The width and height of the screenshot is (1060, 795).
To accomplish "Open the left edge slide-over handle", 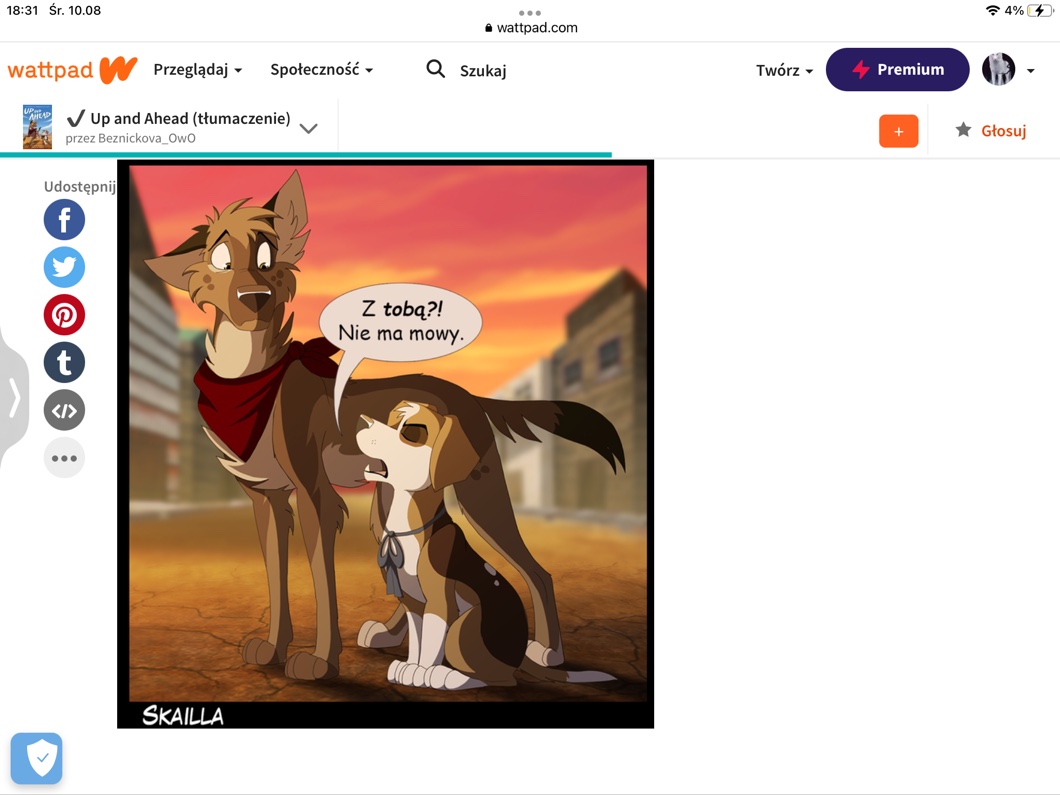I will tap(14, 397).
